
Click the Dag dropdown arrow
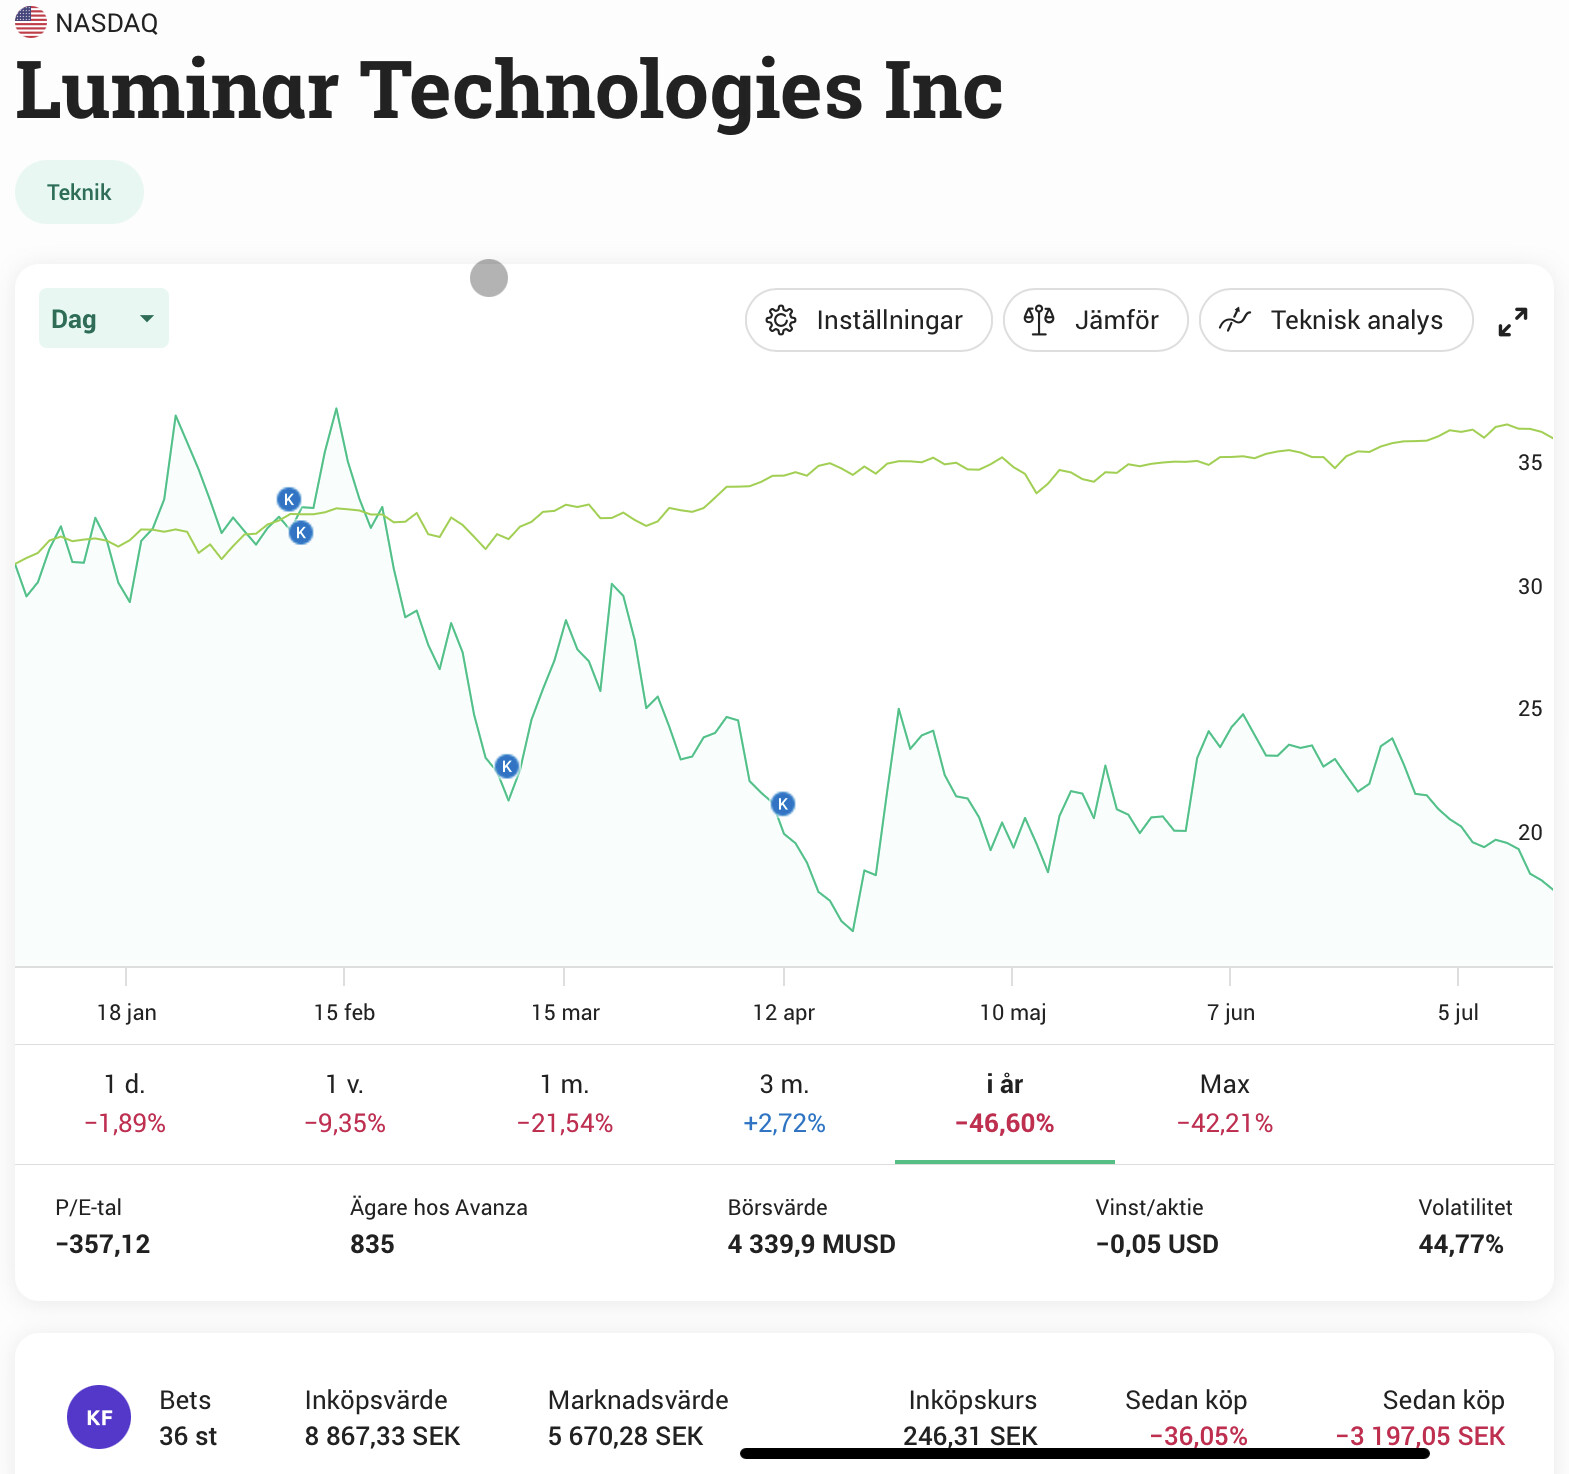click(147, 319)
